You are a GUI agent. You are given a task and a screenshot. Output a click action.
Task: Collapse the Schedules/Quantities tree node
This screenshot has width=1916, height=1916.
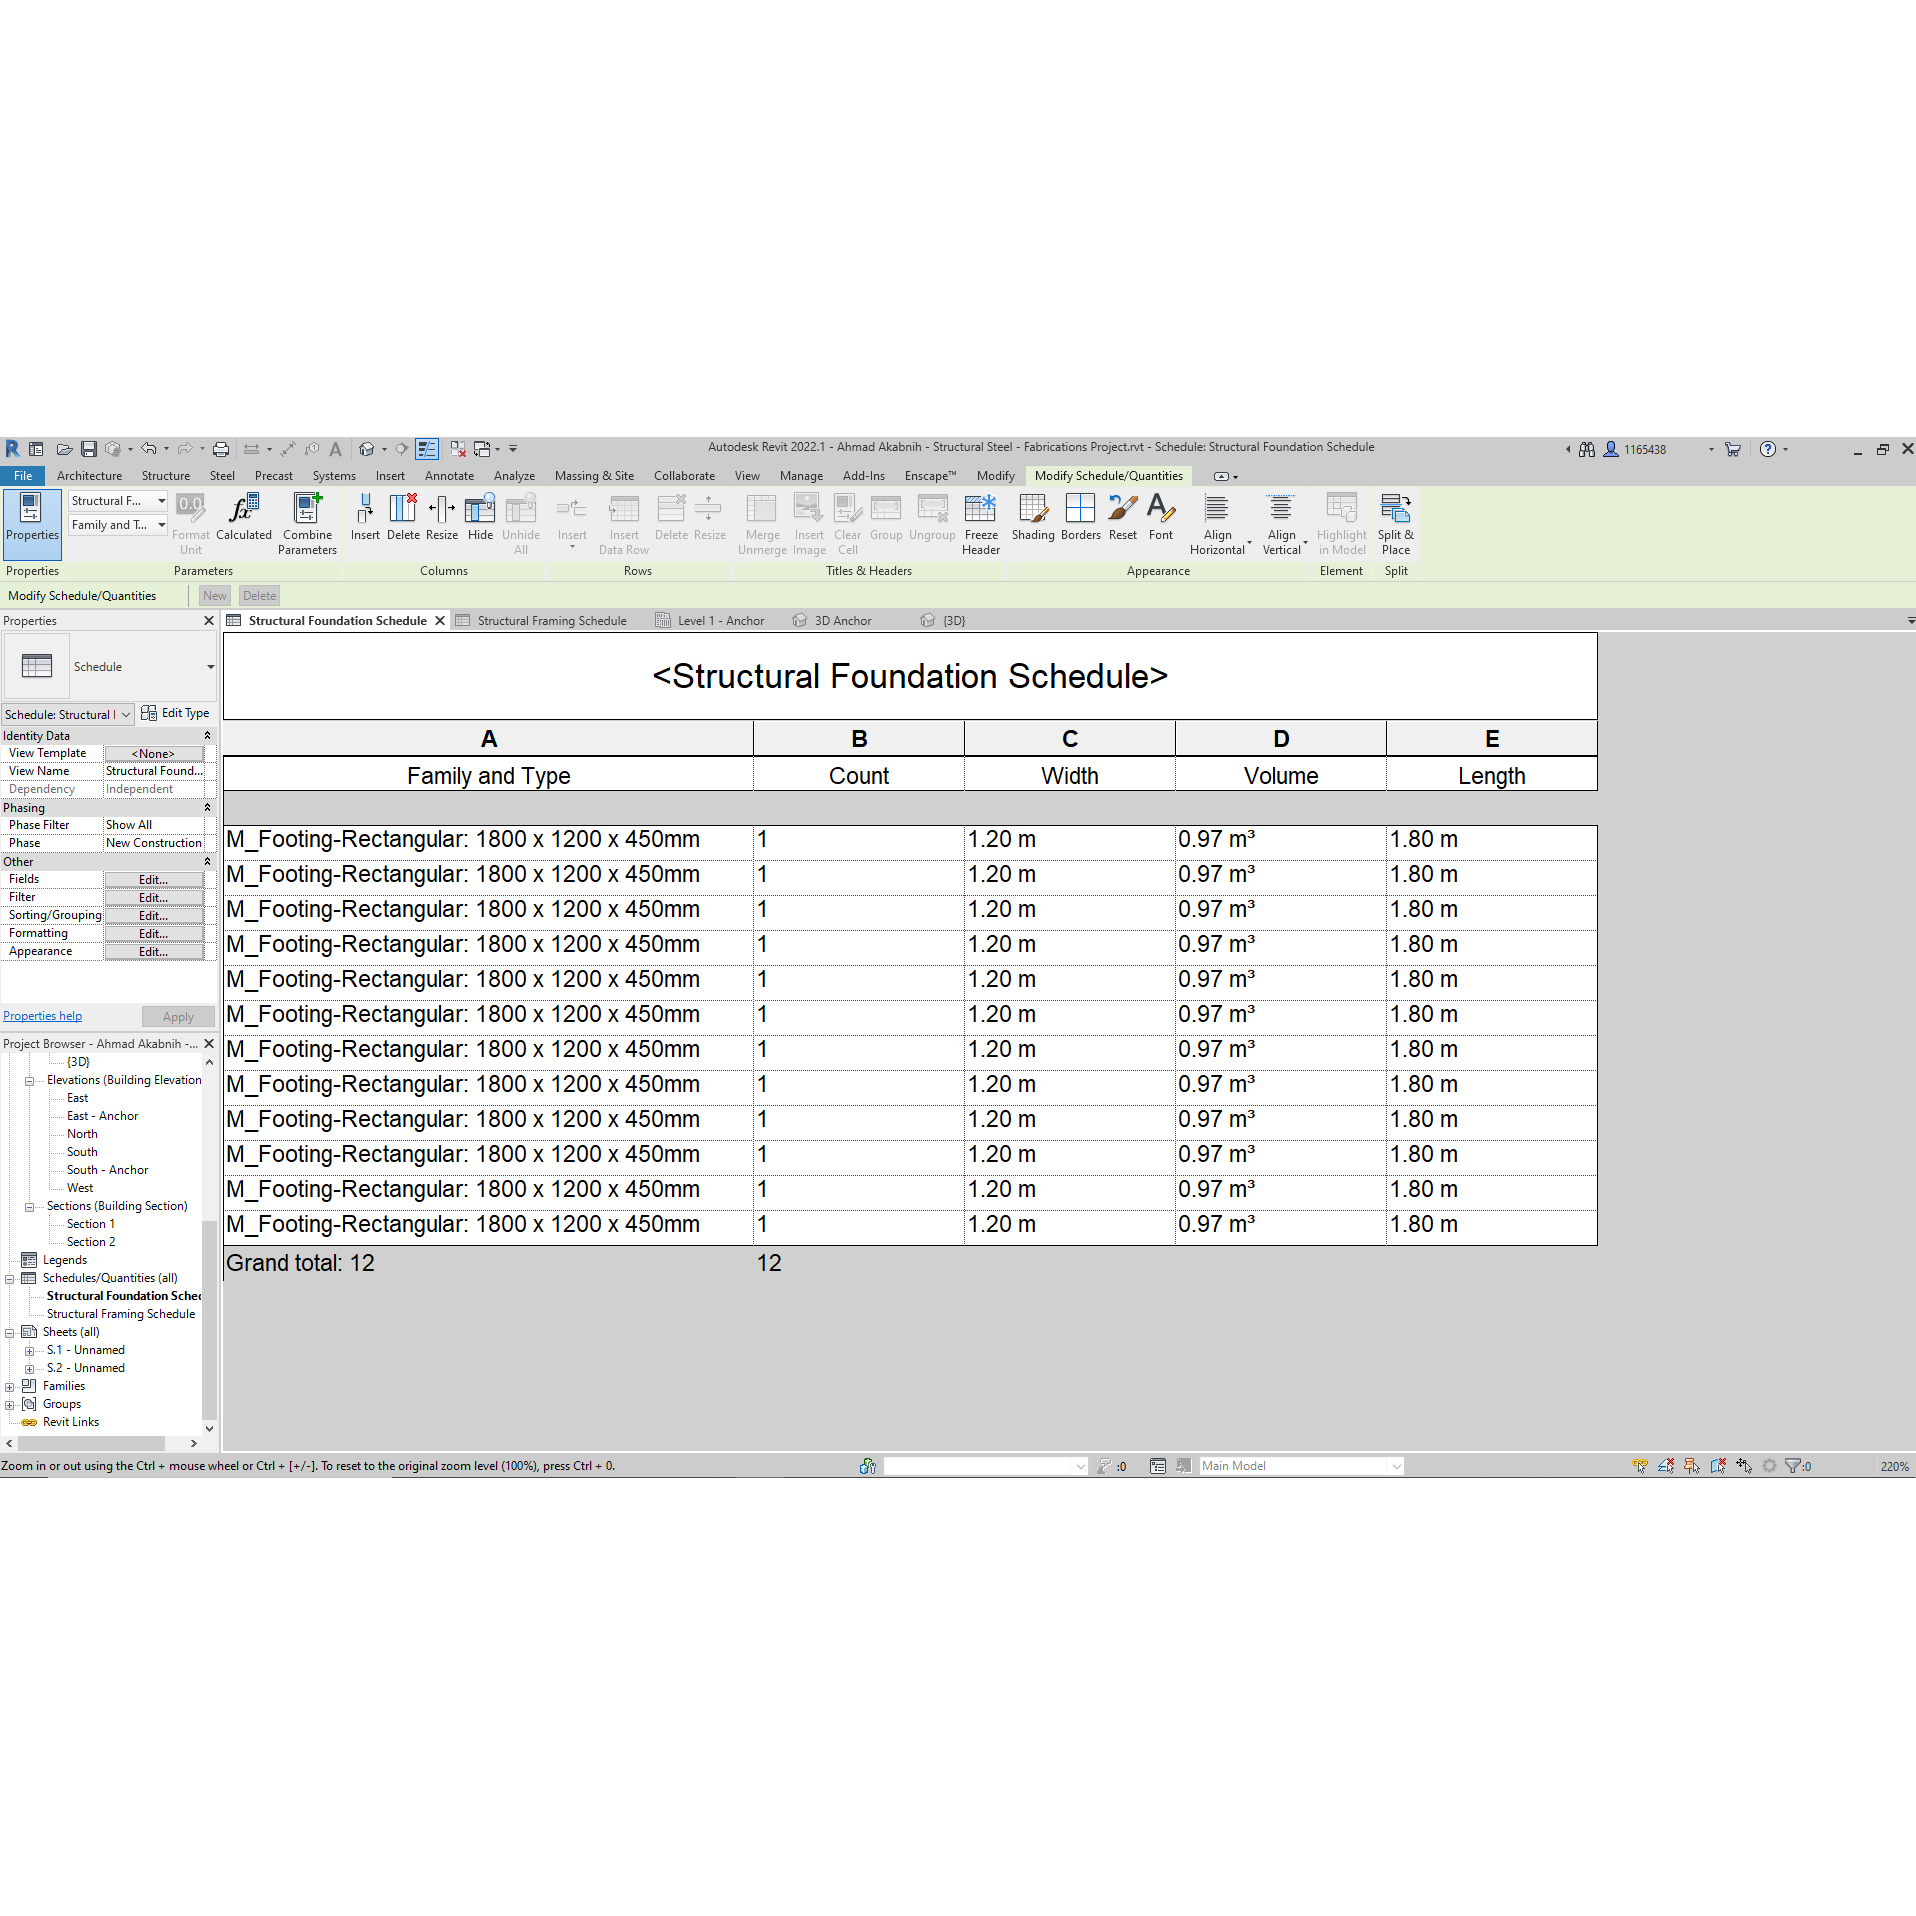pyautogui.click(x=10, y=1279)
